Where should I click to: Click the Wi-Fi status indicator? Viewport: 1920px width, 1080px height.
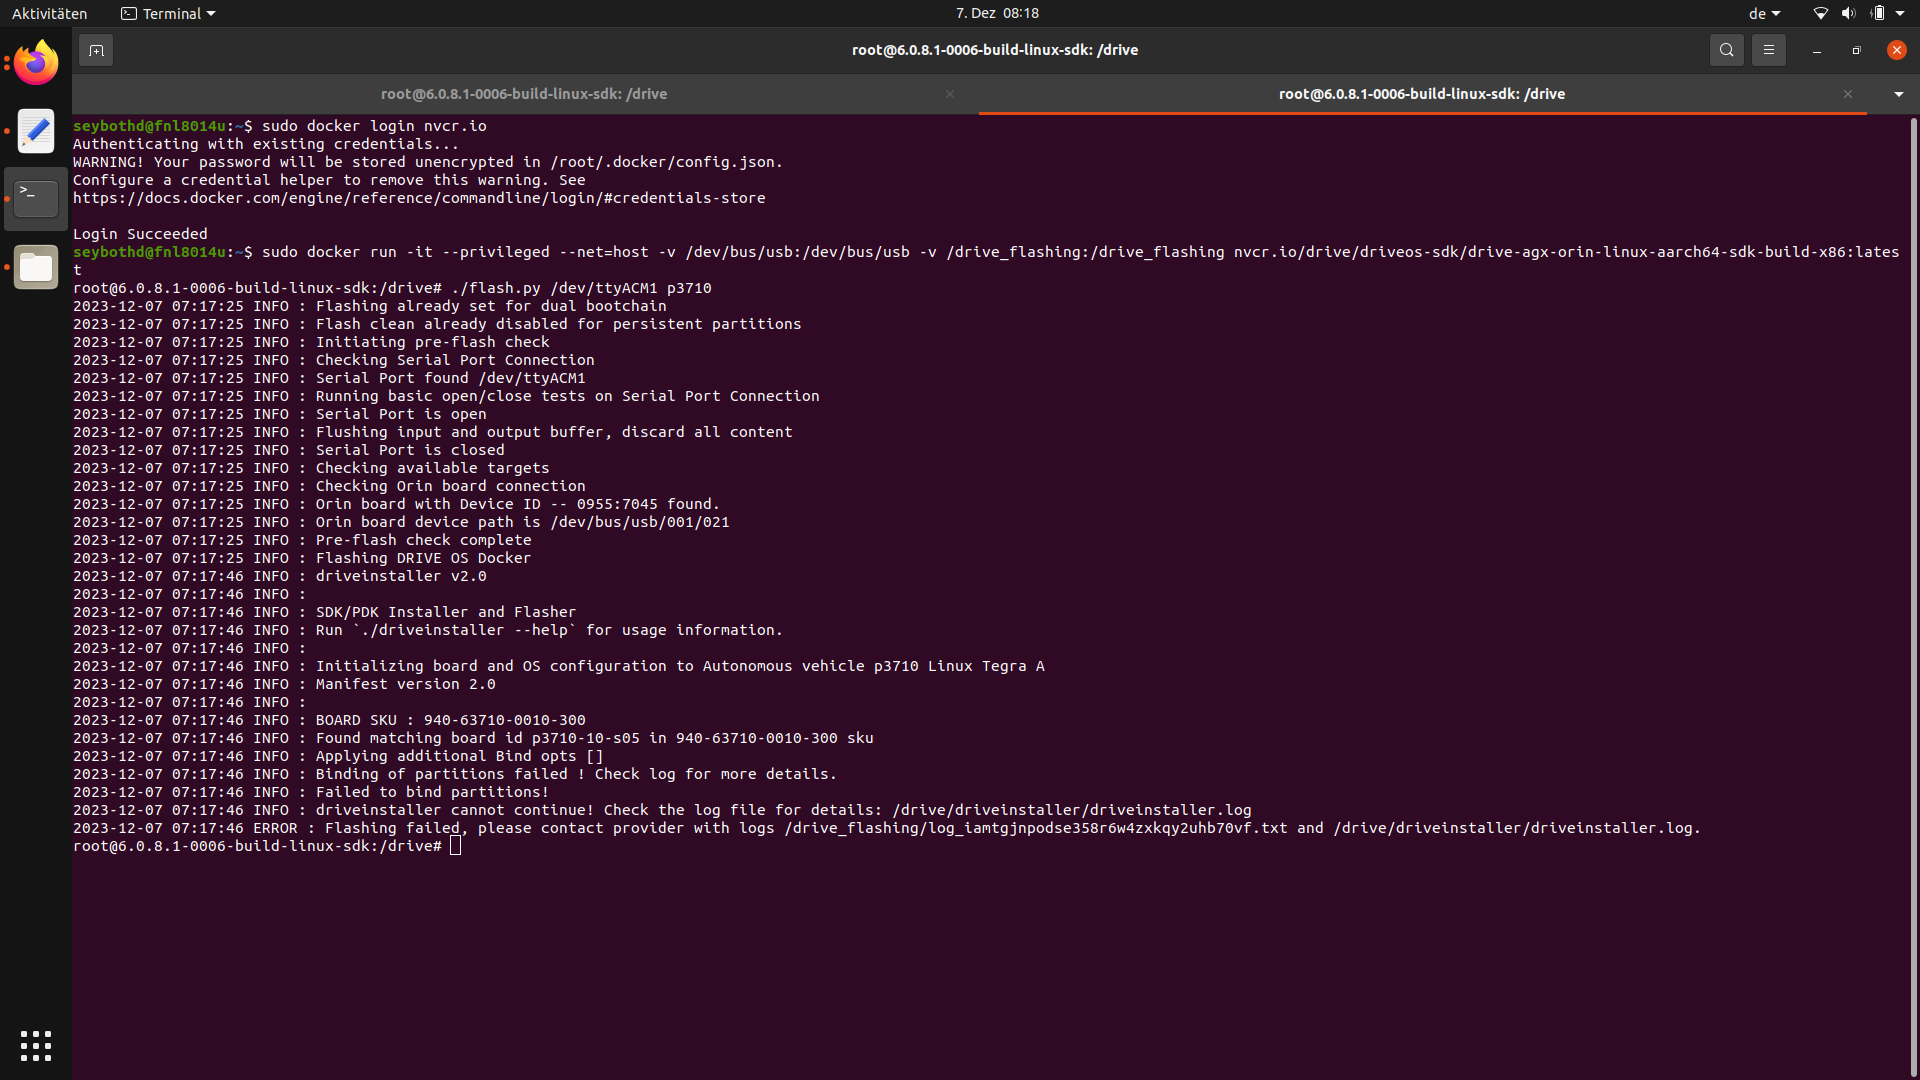[1819, 13]
